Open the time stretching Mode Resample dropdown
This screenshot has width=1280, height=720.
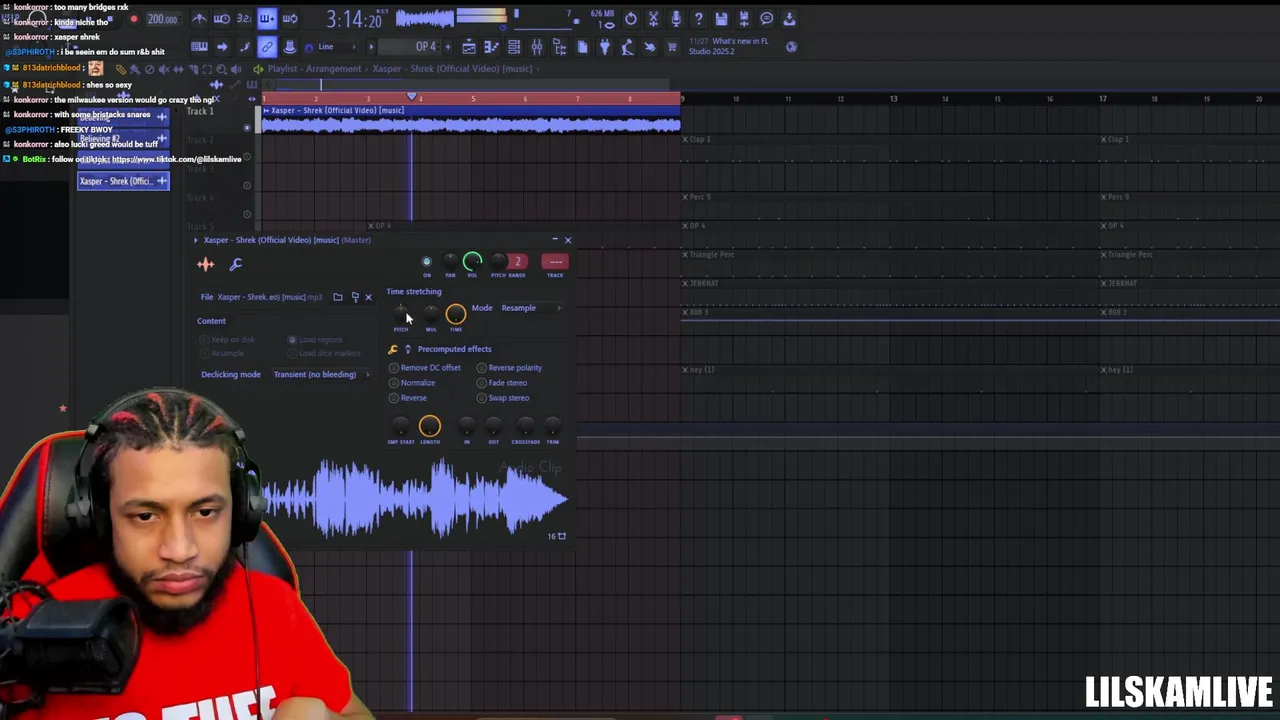coord(530,308)
